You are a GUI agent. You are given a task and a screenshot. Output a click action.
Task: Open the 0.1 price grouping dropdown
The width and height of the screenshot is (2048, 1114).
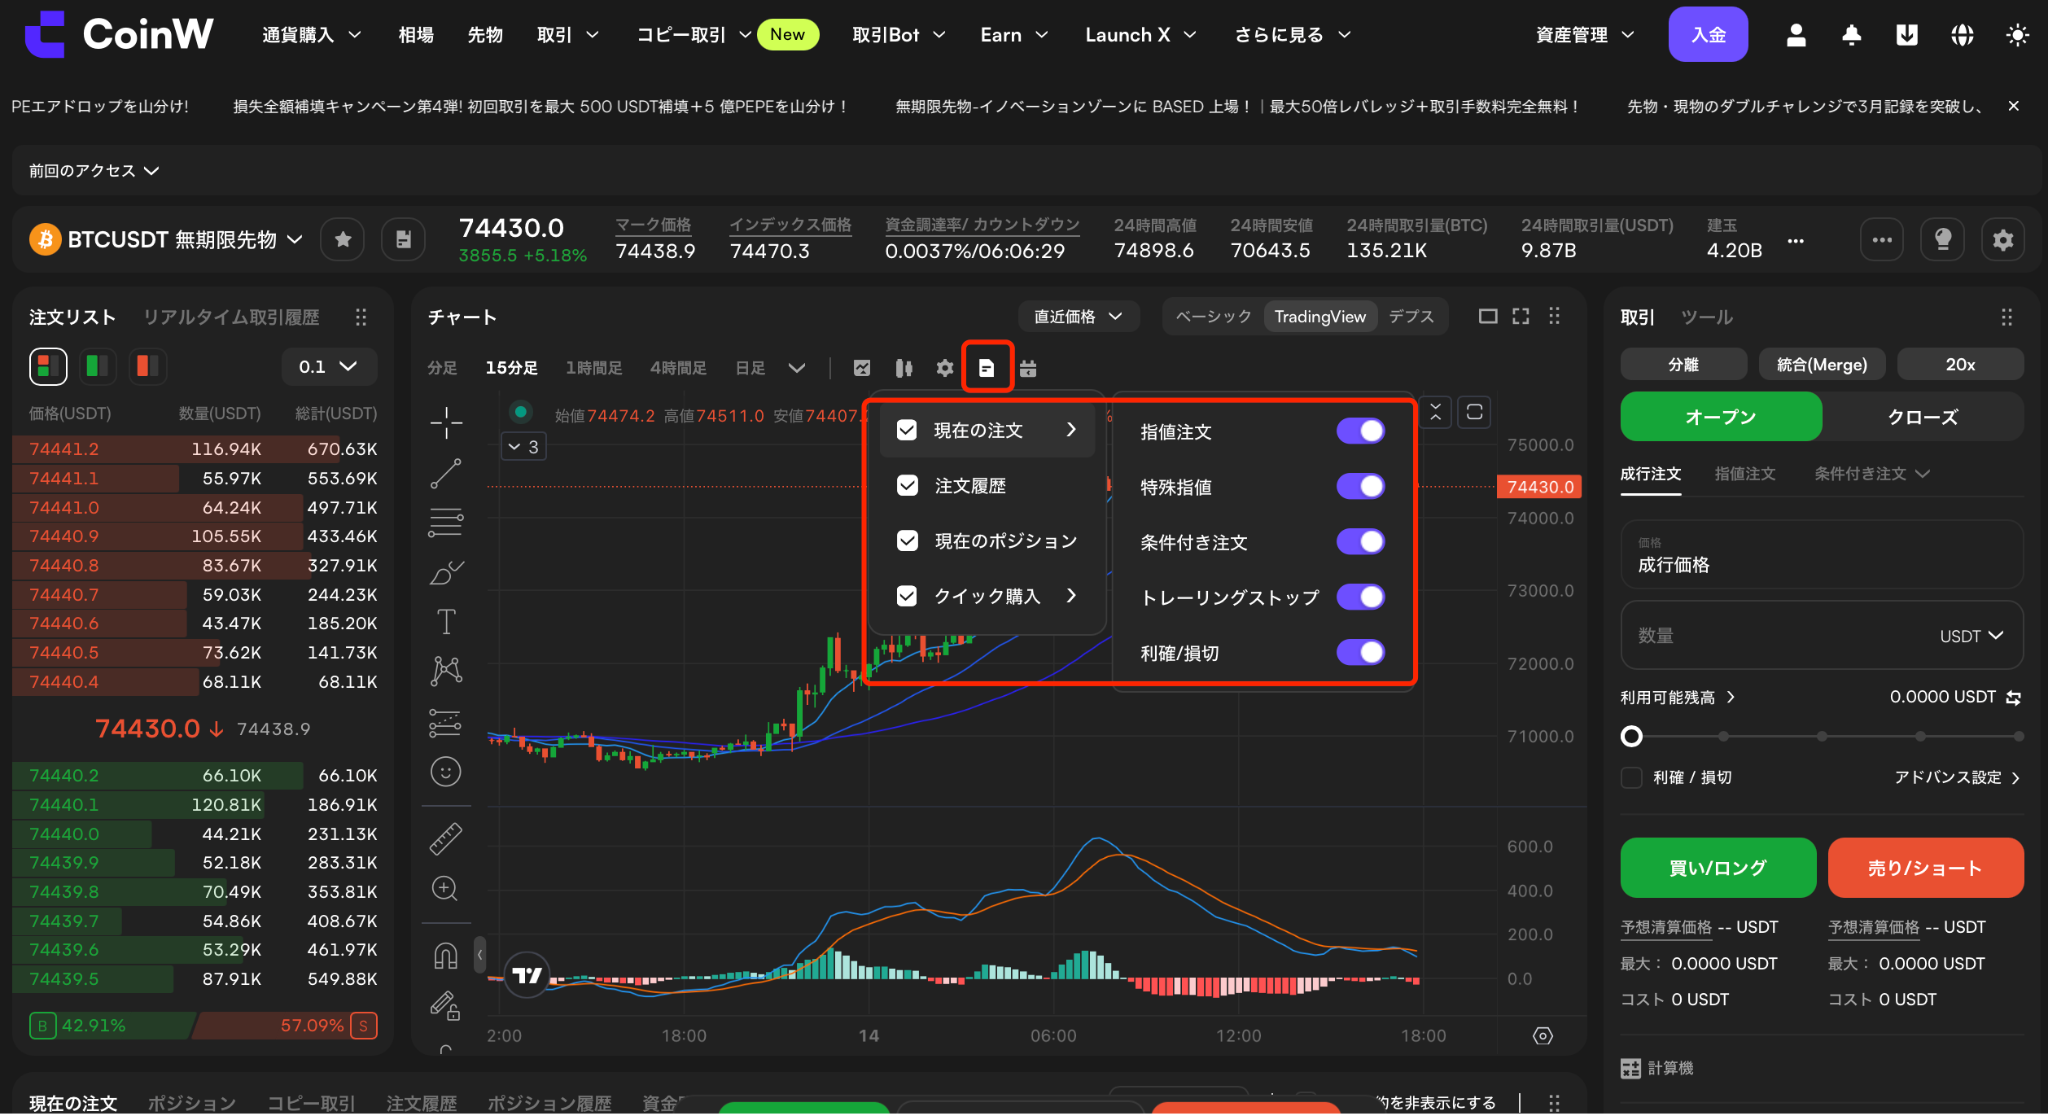point(328,366)
